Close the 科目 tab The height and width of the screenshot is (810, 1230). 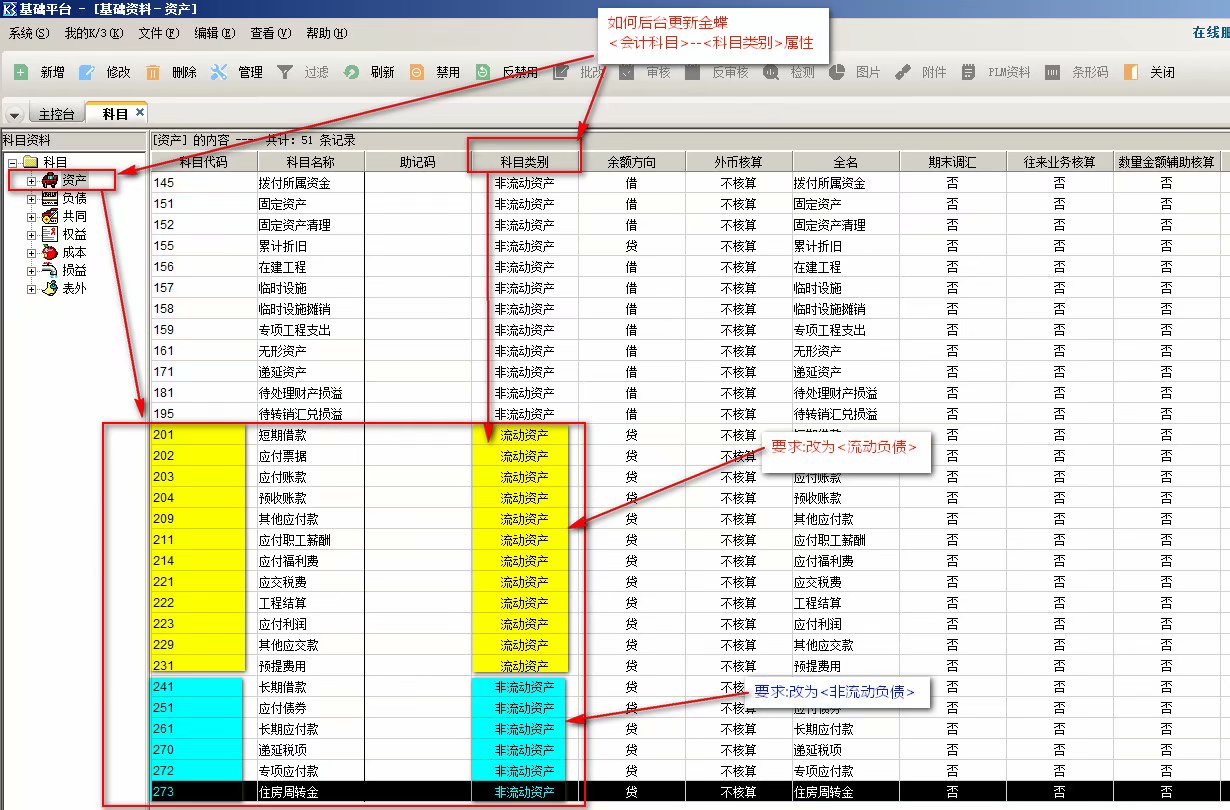coord(139,112)
